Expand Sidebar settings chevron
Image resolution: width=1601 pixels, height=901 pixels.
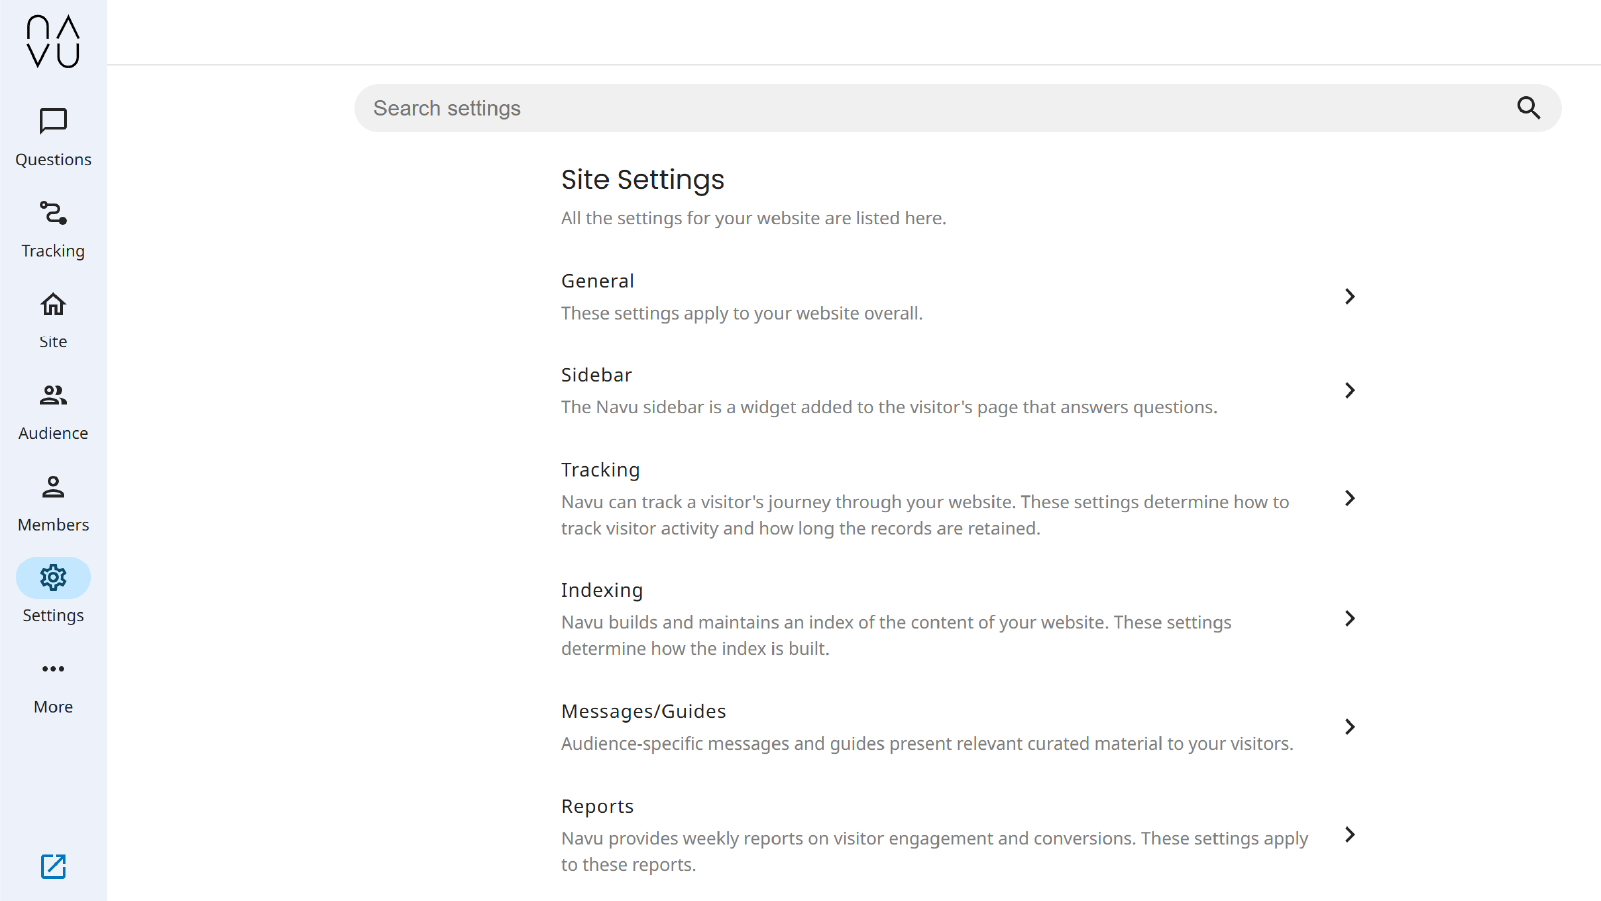1350,391
